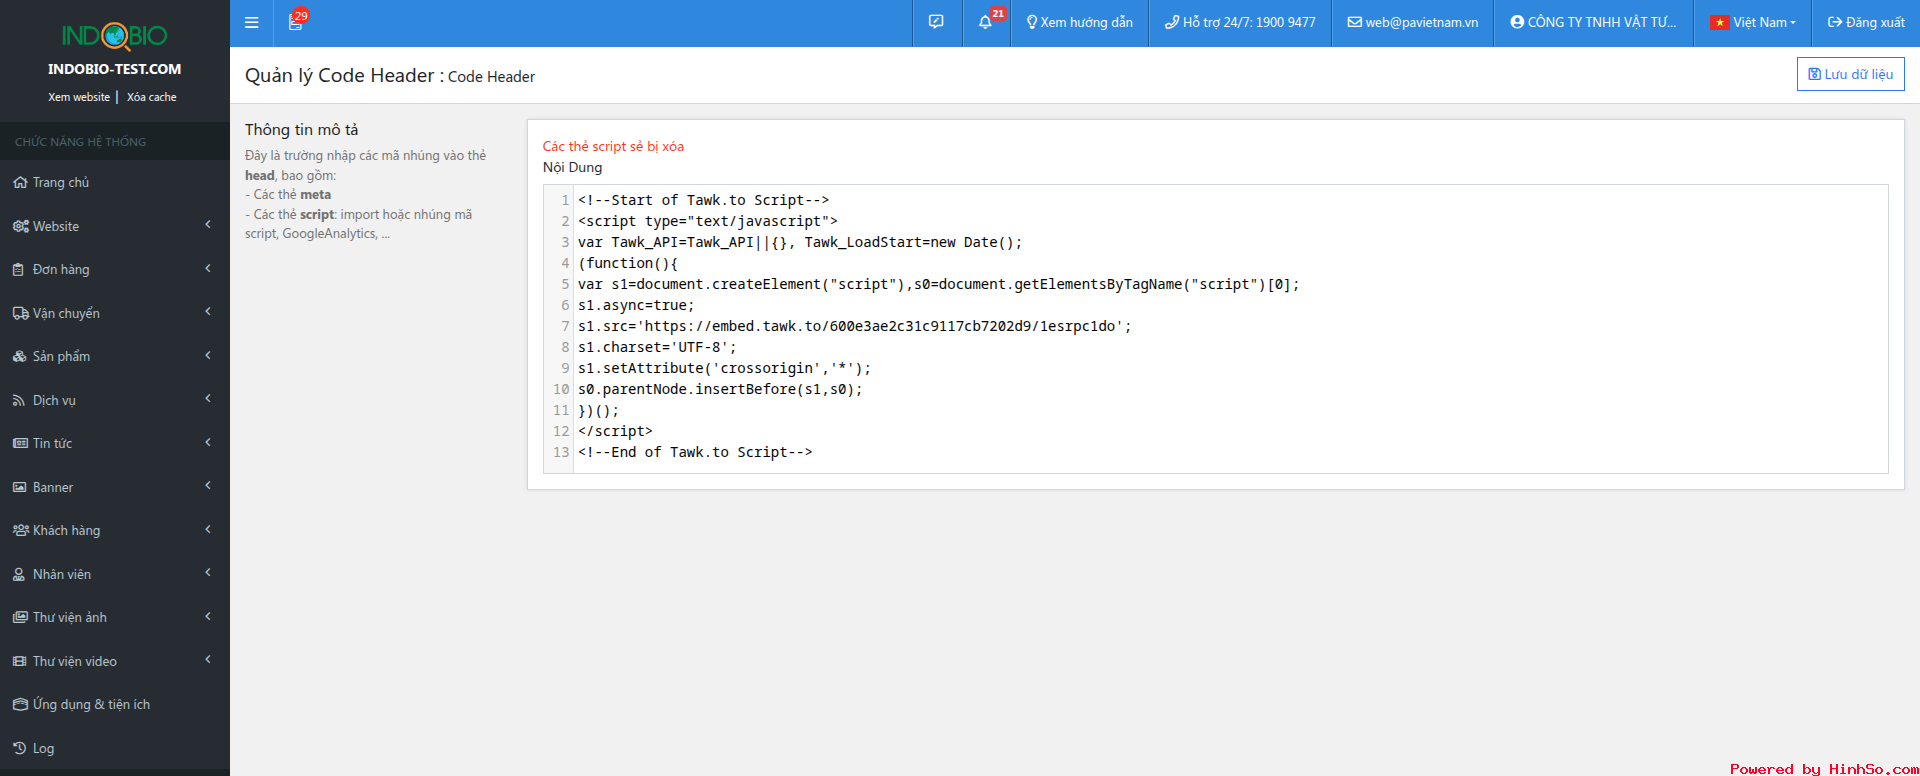Click the Đăng xuất logout button
This screenshot has height=776, width=1920.
(x=1866, y=23)
